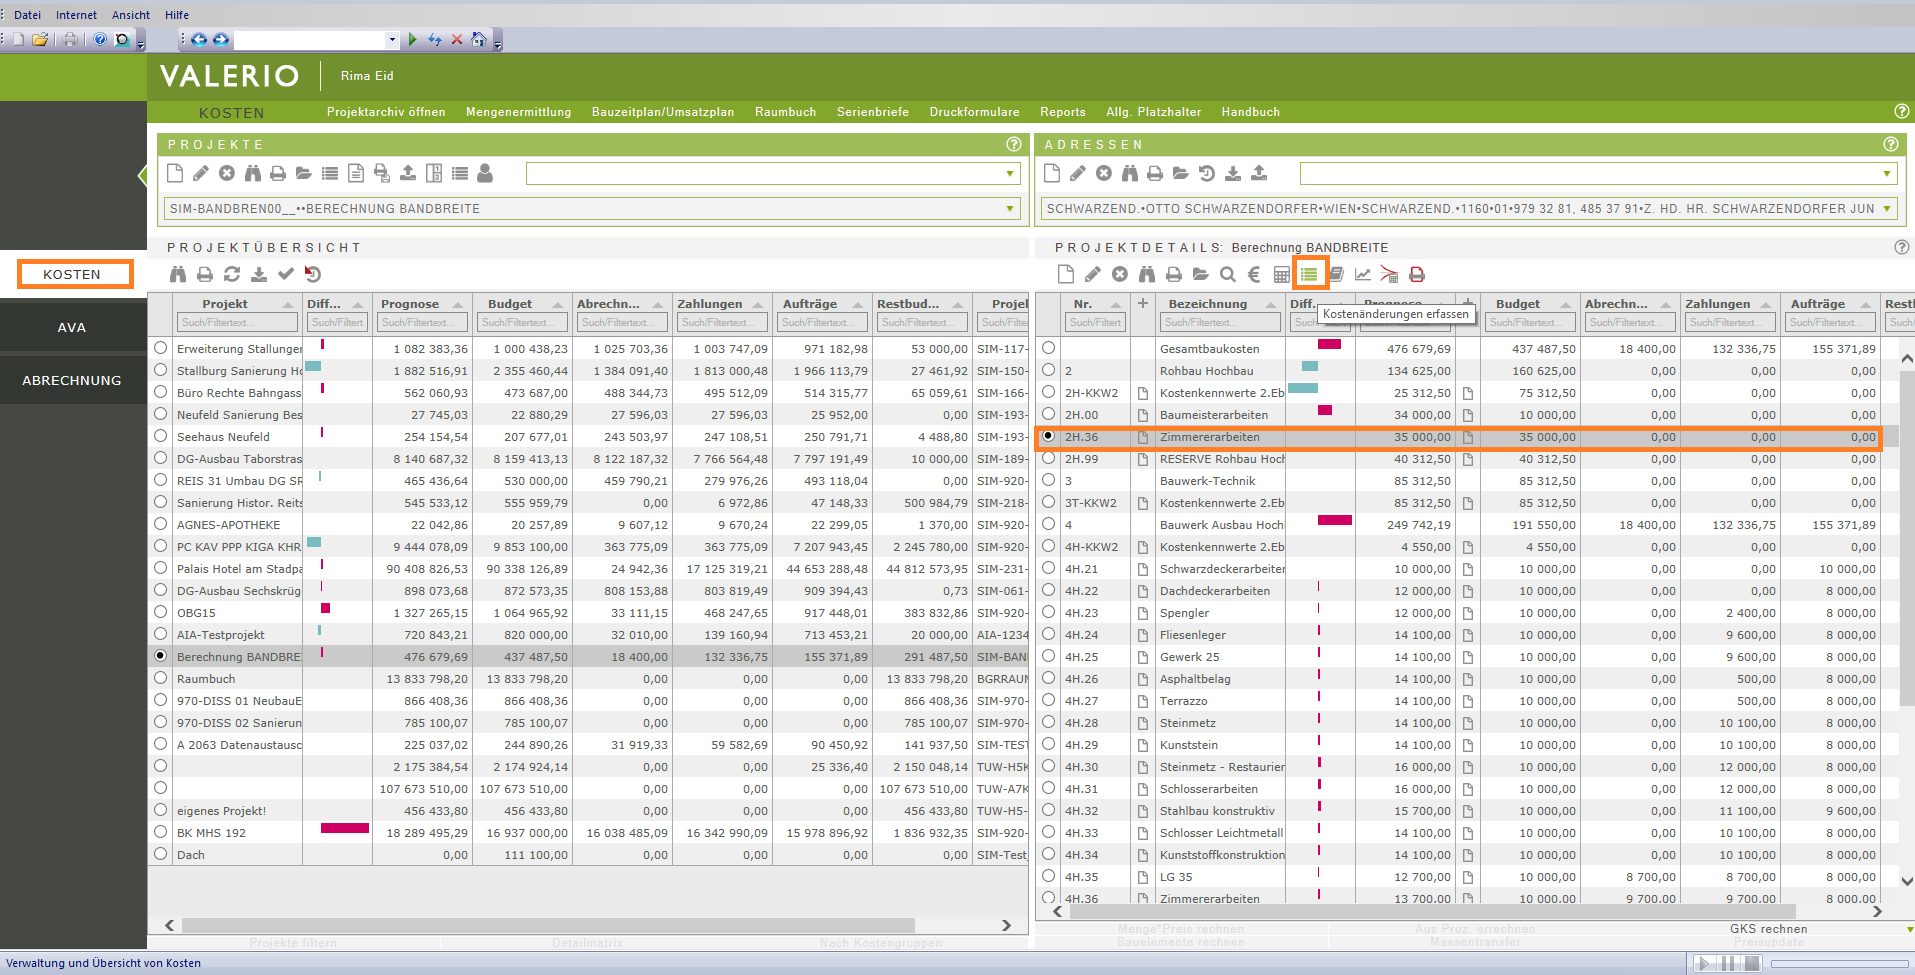The height and width of the screenshot is (975, 1915).
Task: Click the Prognose filter field in Projektübersicht
Action: point(422,322)
